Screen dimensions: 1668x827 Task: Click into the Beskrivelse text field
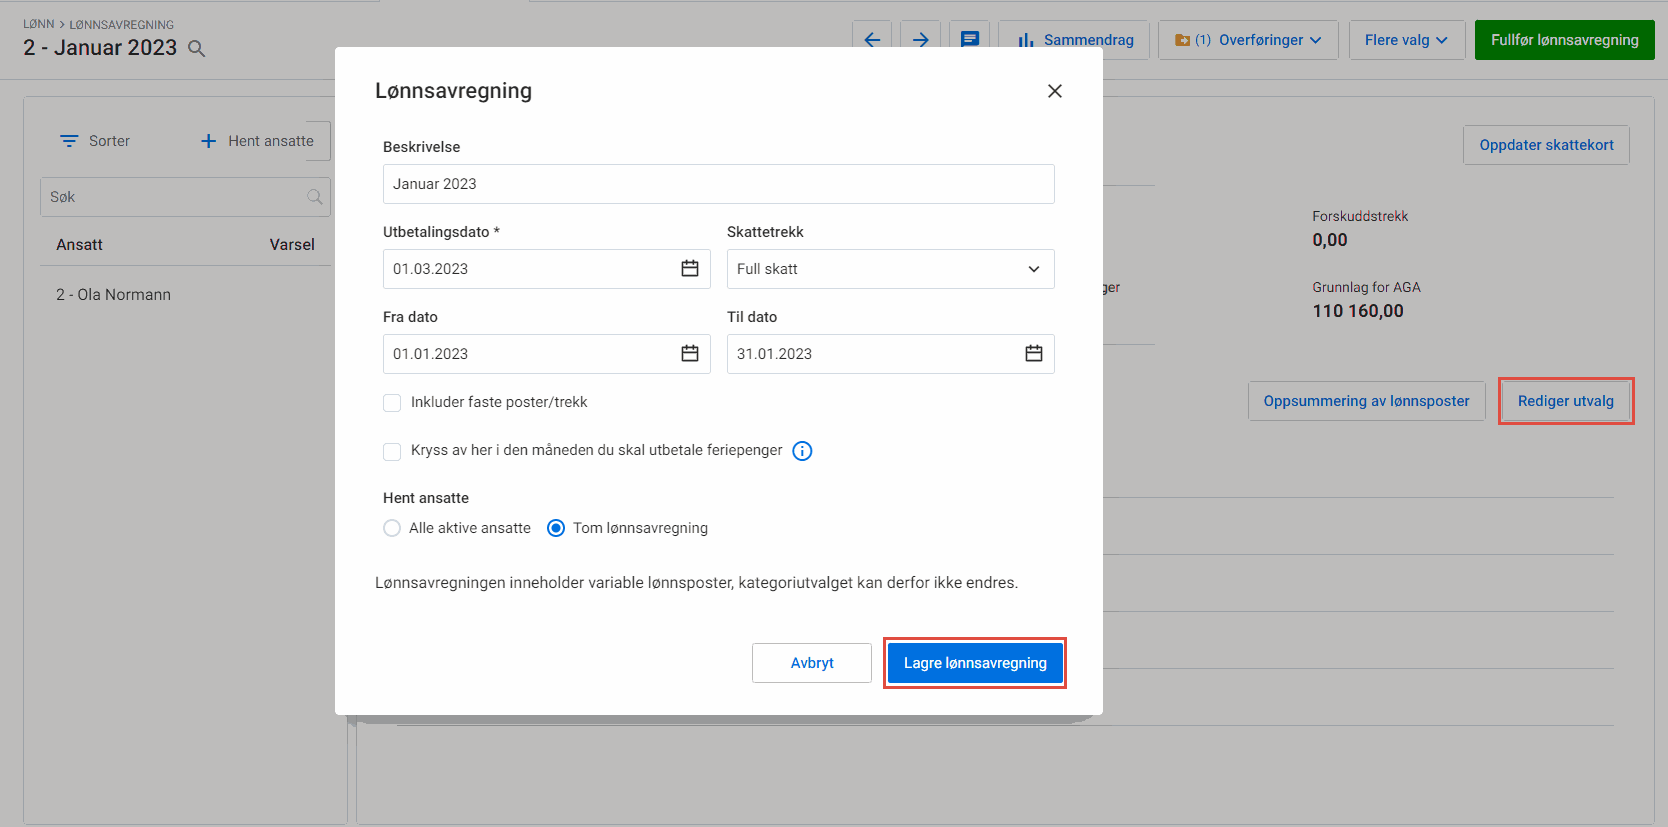(718, 184)
